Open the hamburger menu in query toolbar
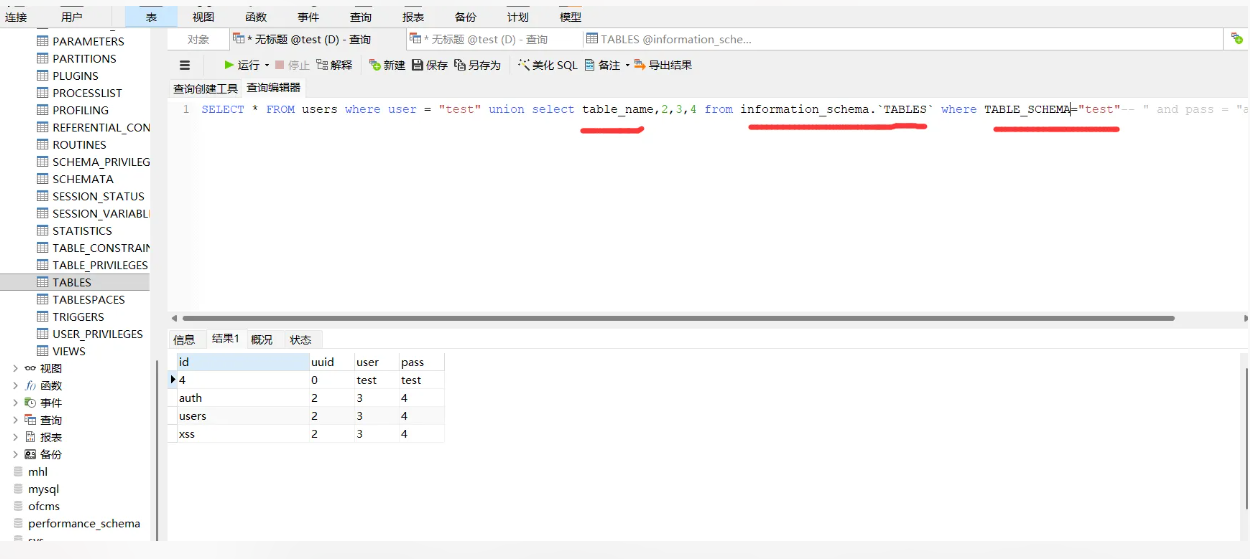Image resolution: width=1250 pixels, height=559 pixels. point(184,65)
